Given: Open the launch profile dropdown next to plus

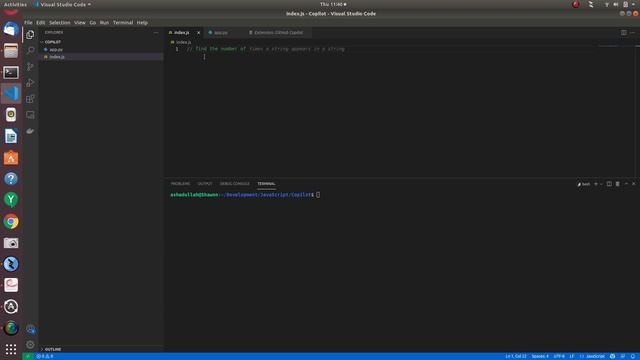Looking at the screenshot, I should 601,184.
